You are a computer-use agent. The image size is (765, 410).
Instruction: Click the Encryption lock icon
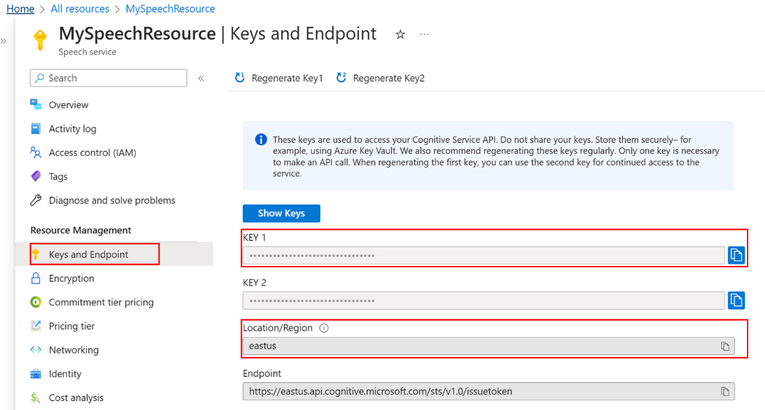[x=36, y=278]
